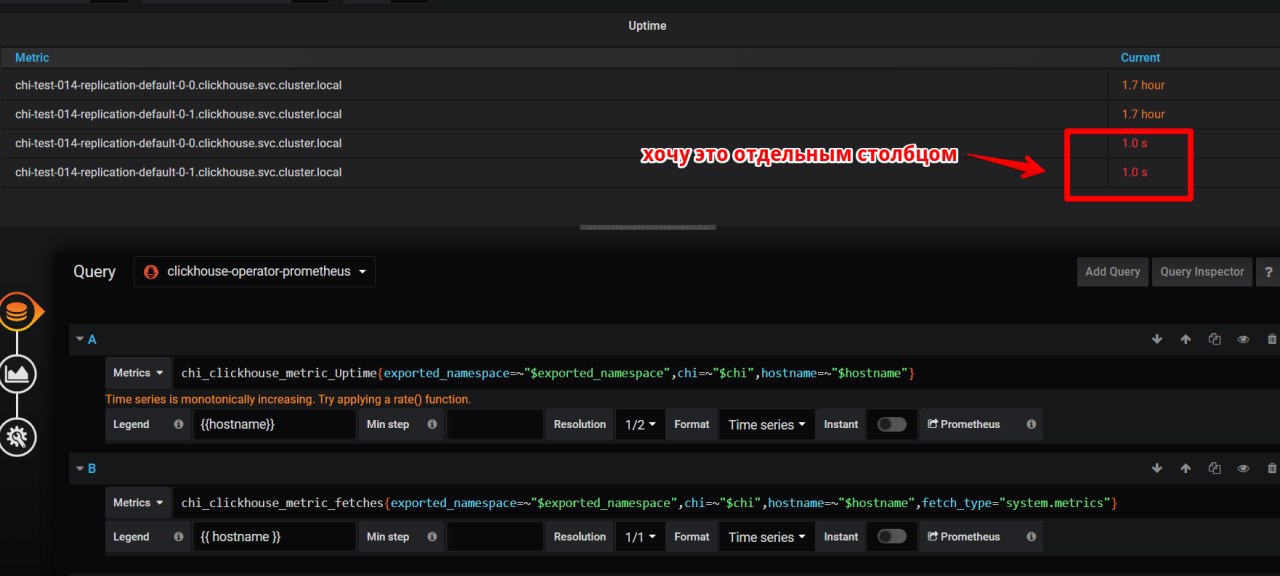Show Min step info icon in query A
The width and height of the screenshot is (1280, 576).
click(432, 424)
